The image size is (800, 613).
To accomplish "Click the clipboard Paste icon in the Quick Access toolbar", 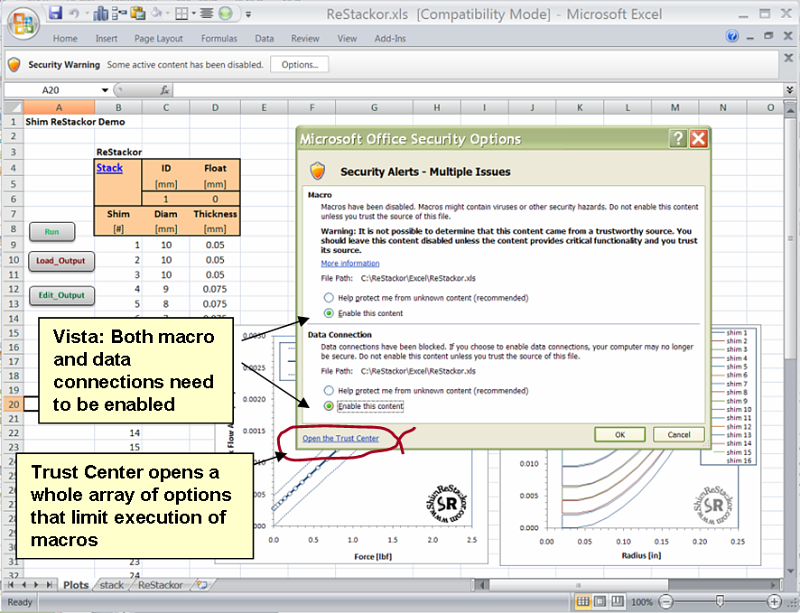I will (x=138, y=13).
